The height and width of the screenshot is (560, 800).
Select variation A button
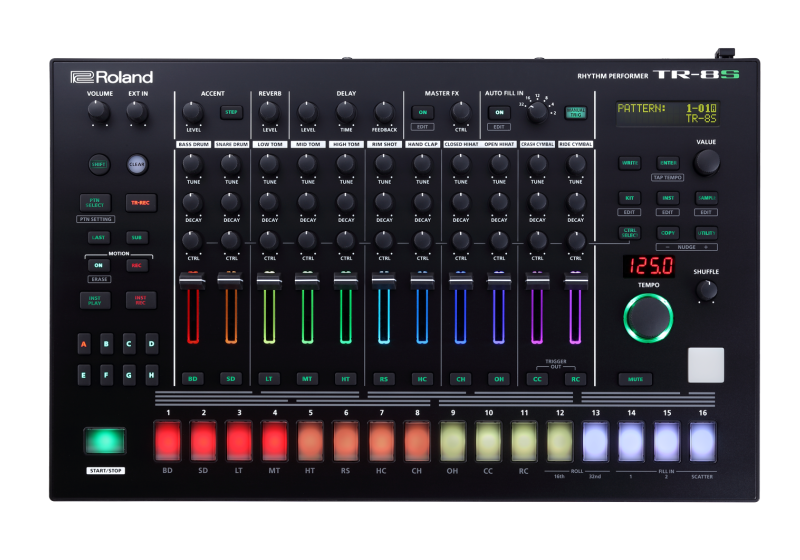pyautogui.click(x=84, y=344)
